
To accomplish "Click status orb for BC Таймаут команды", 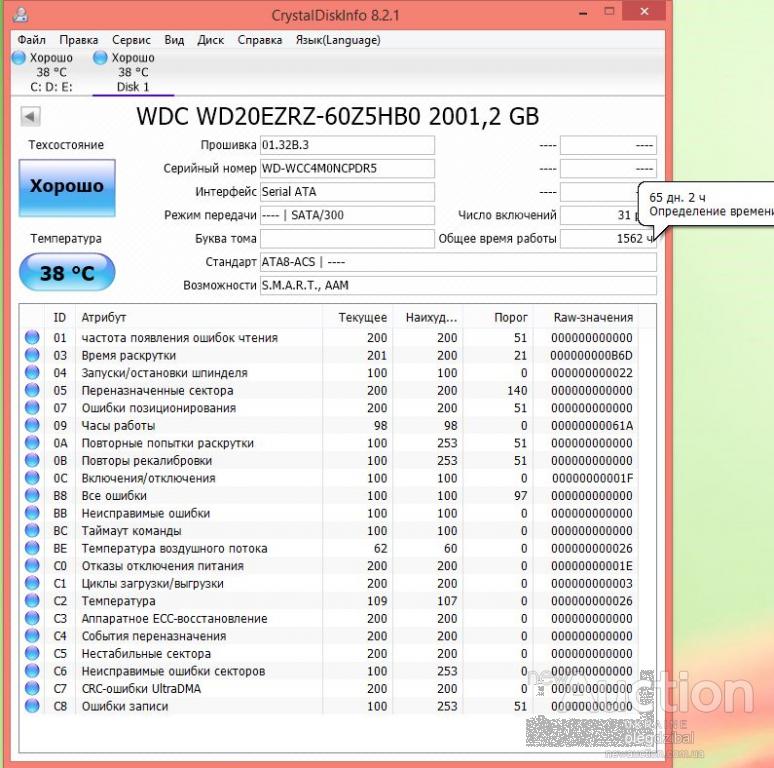I will [x=32, y=530].
